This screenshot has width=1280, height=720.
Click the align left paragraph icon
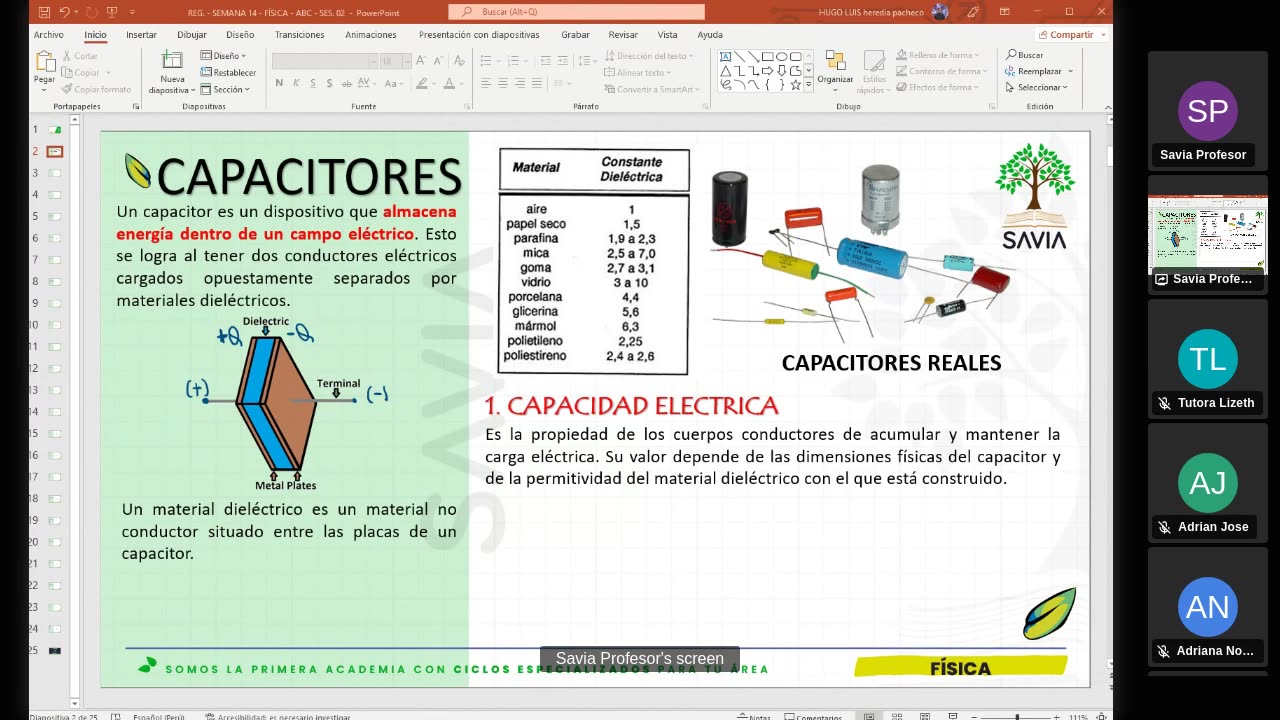(x=486, y=84)
